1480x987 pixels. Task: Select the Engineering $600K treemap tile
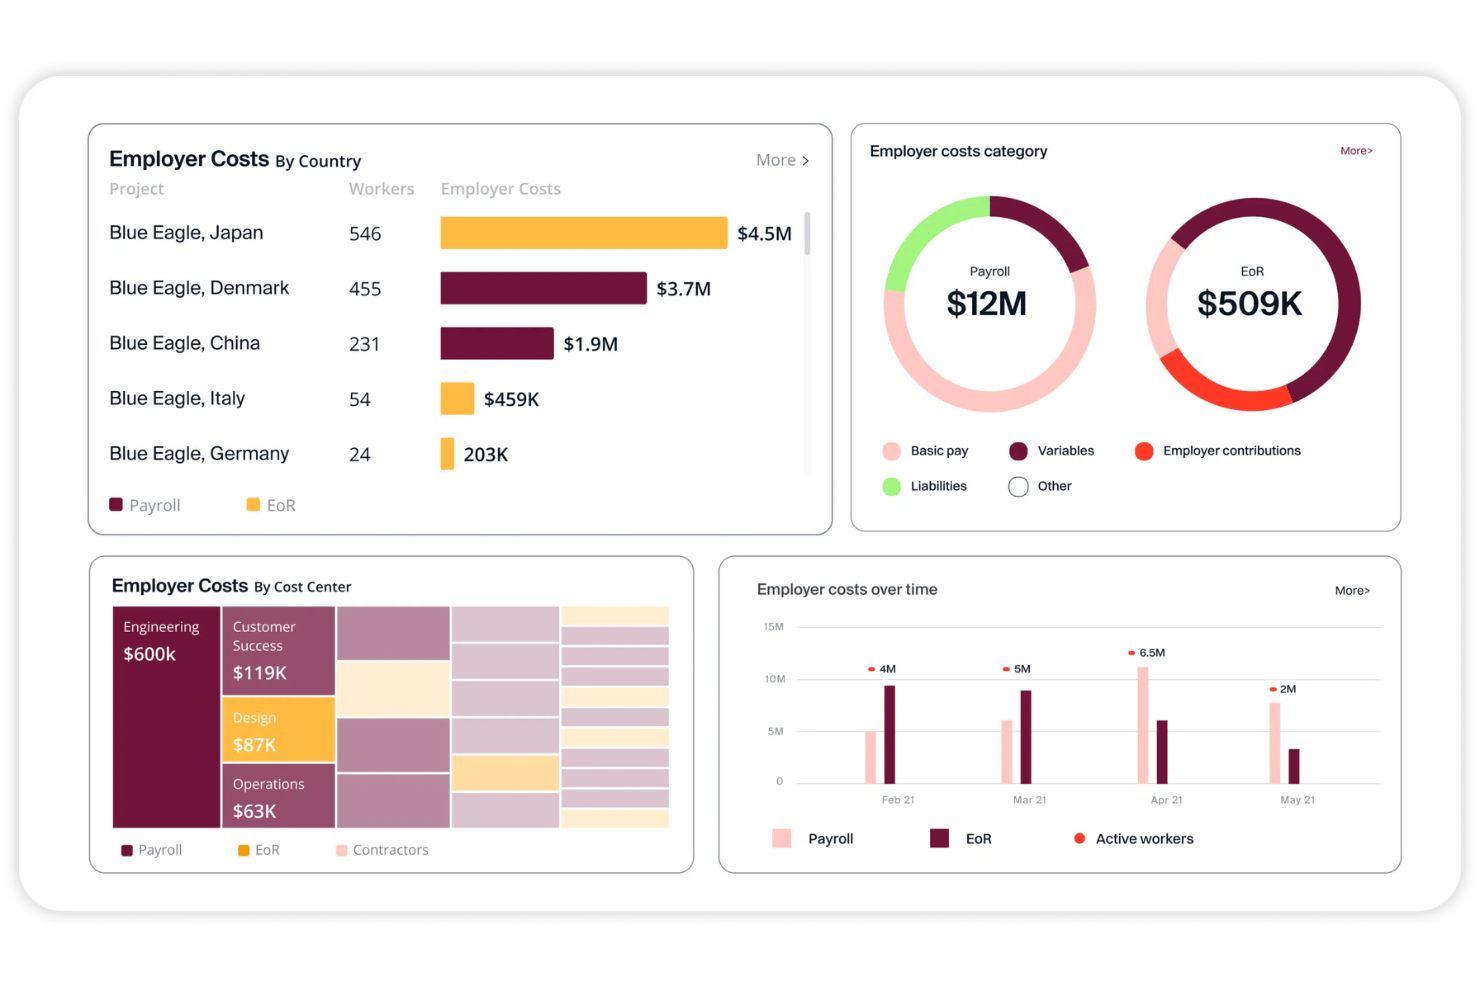[166, 717]
